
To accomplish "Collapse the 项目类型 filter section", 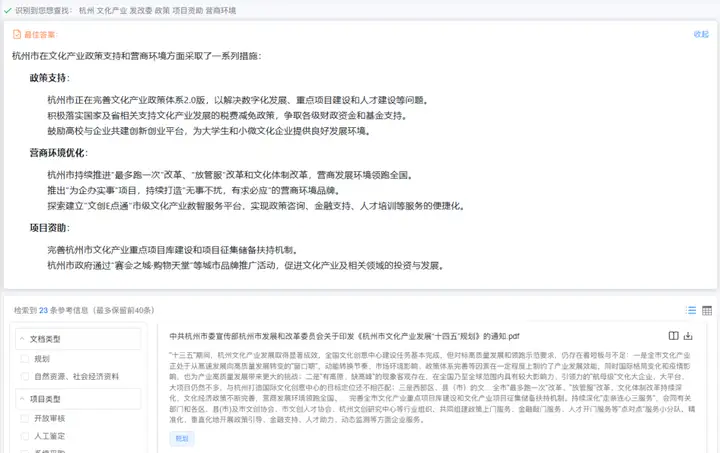I will 22,399.
